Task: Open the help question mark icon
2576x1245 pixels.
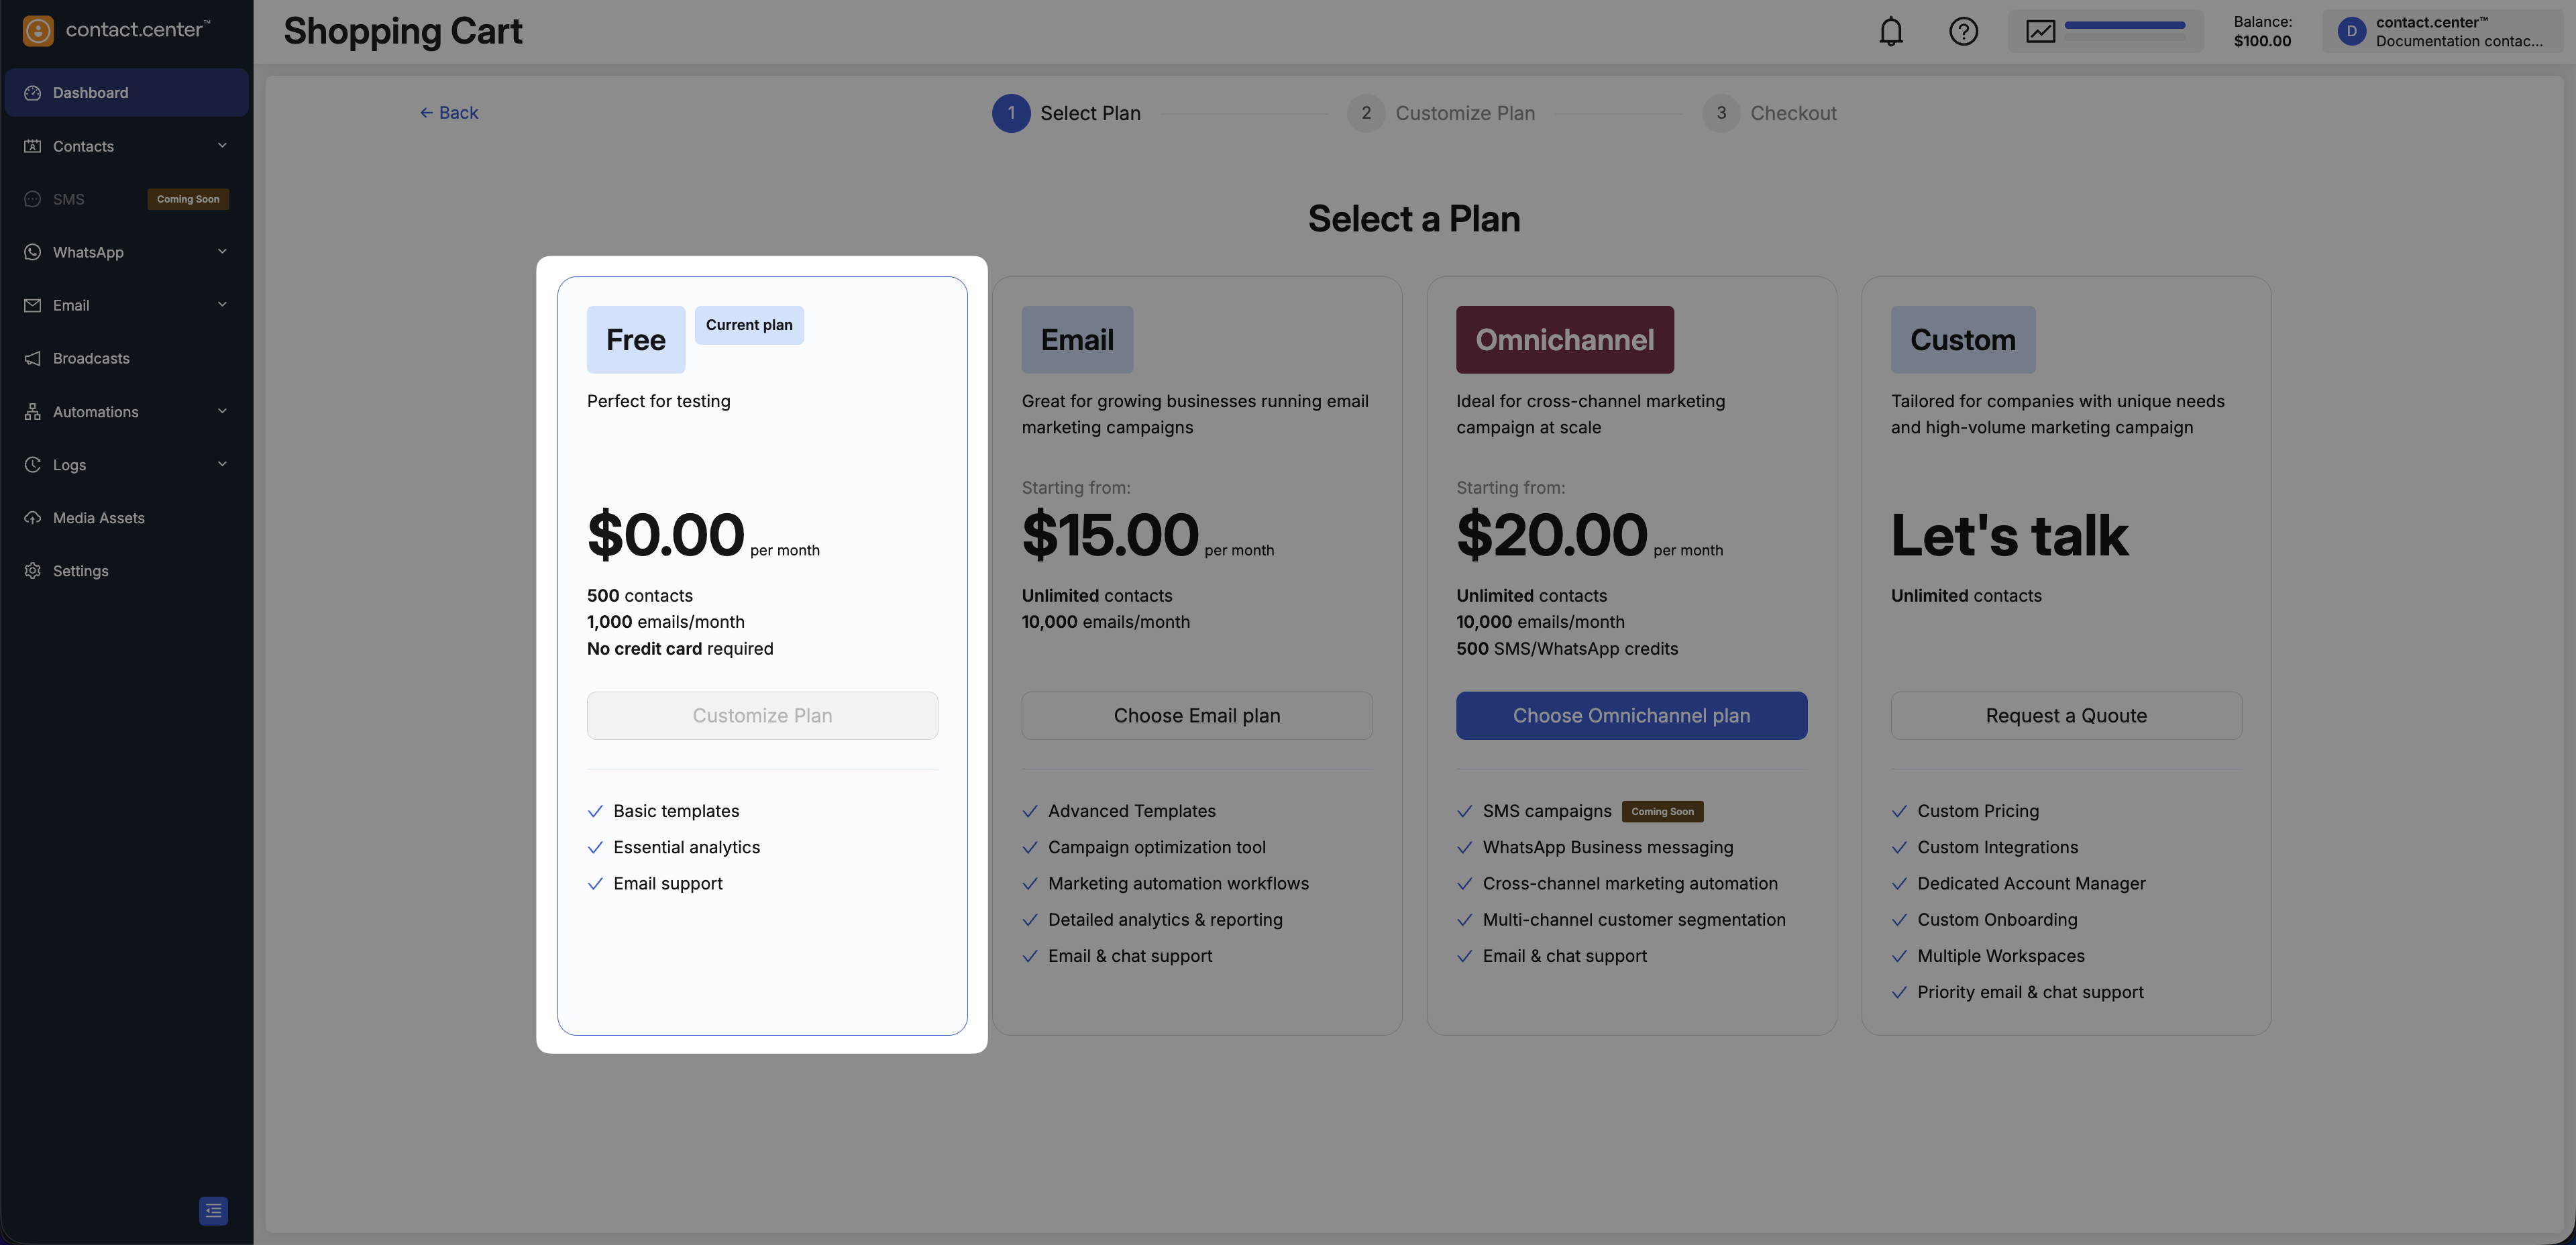Action: click(1963, 32)
